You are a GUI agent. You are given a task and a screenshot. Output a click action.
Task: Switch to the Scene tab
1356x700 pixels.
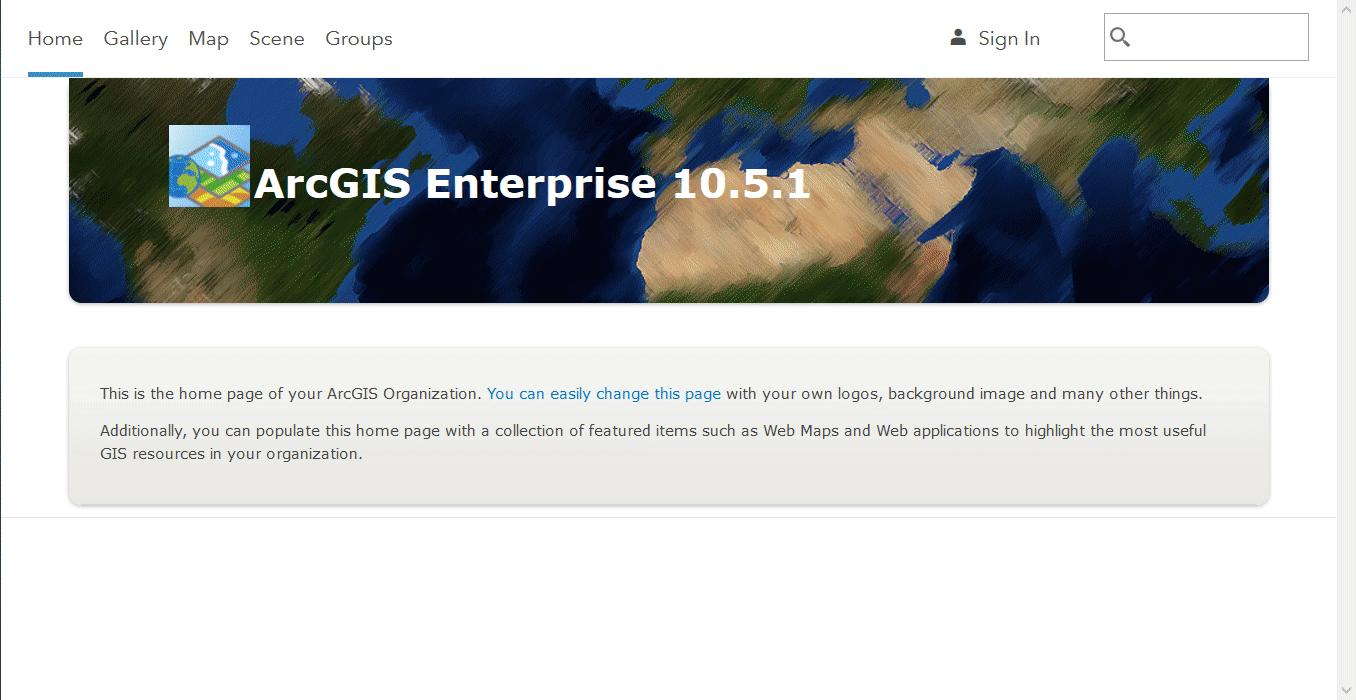[x=277, y=38]
